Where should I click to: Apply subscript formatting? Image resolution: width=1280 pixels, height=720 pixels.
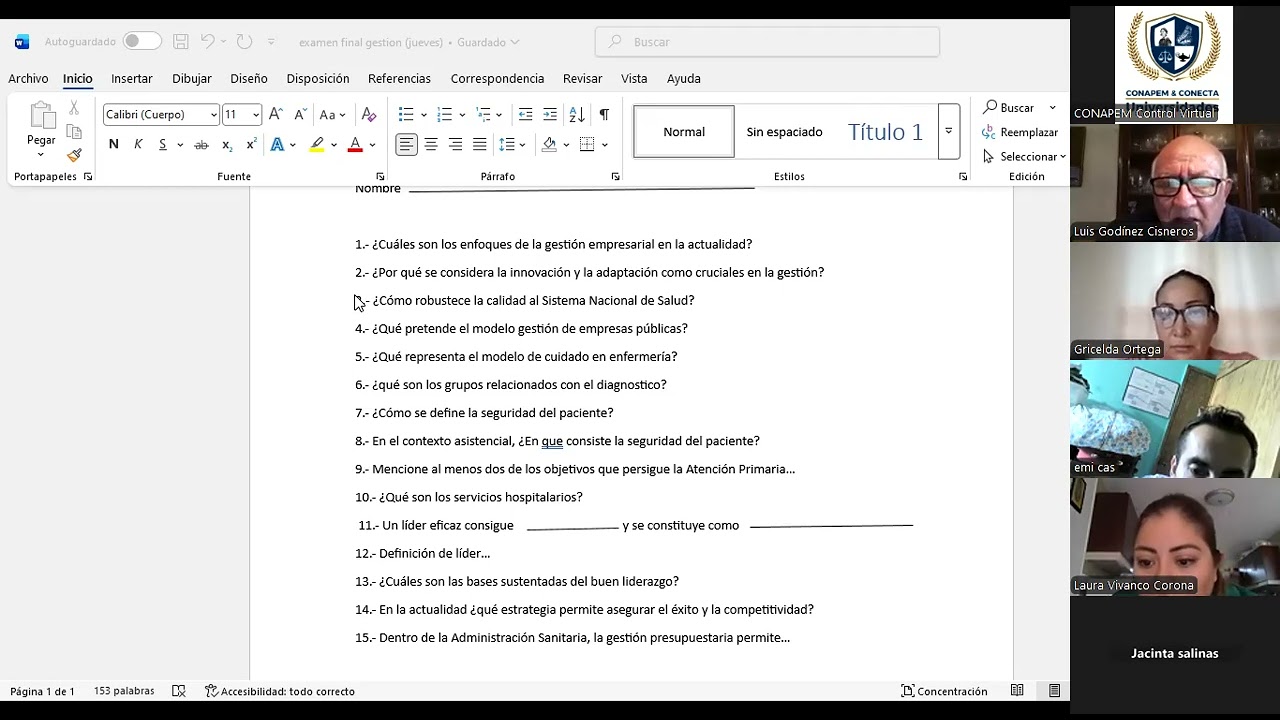227,145
